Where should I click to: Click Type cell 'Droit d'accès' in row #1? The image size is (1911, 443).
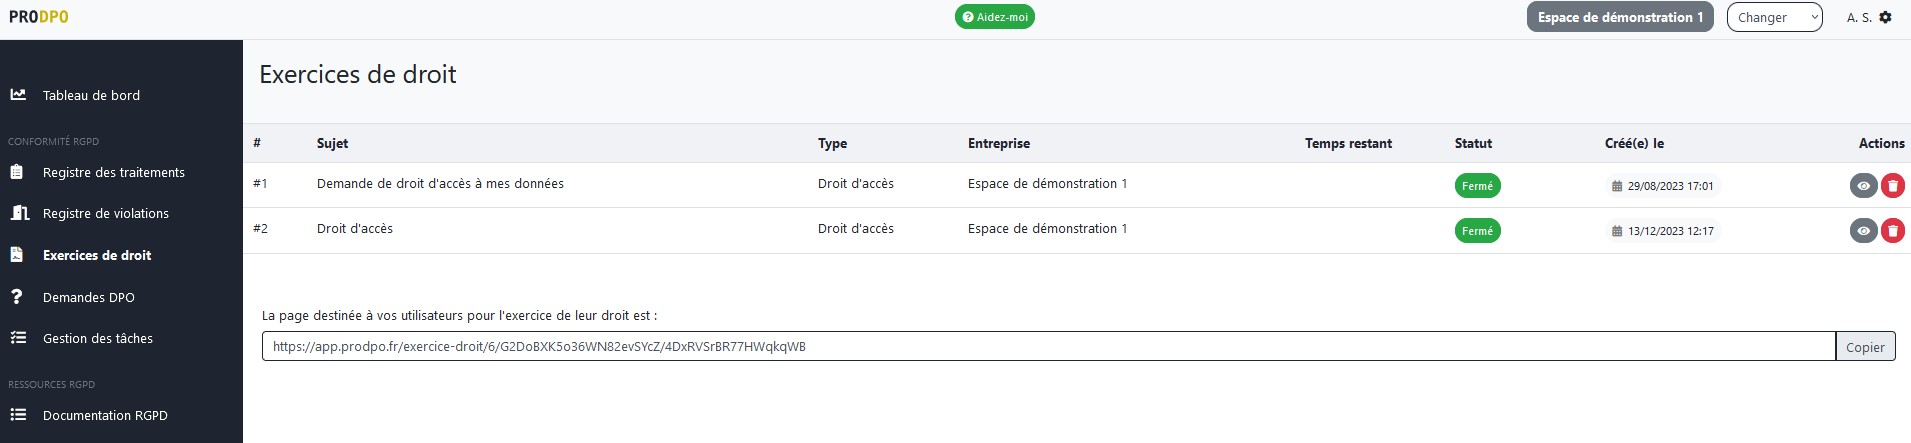coord(855,183)
